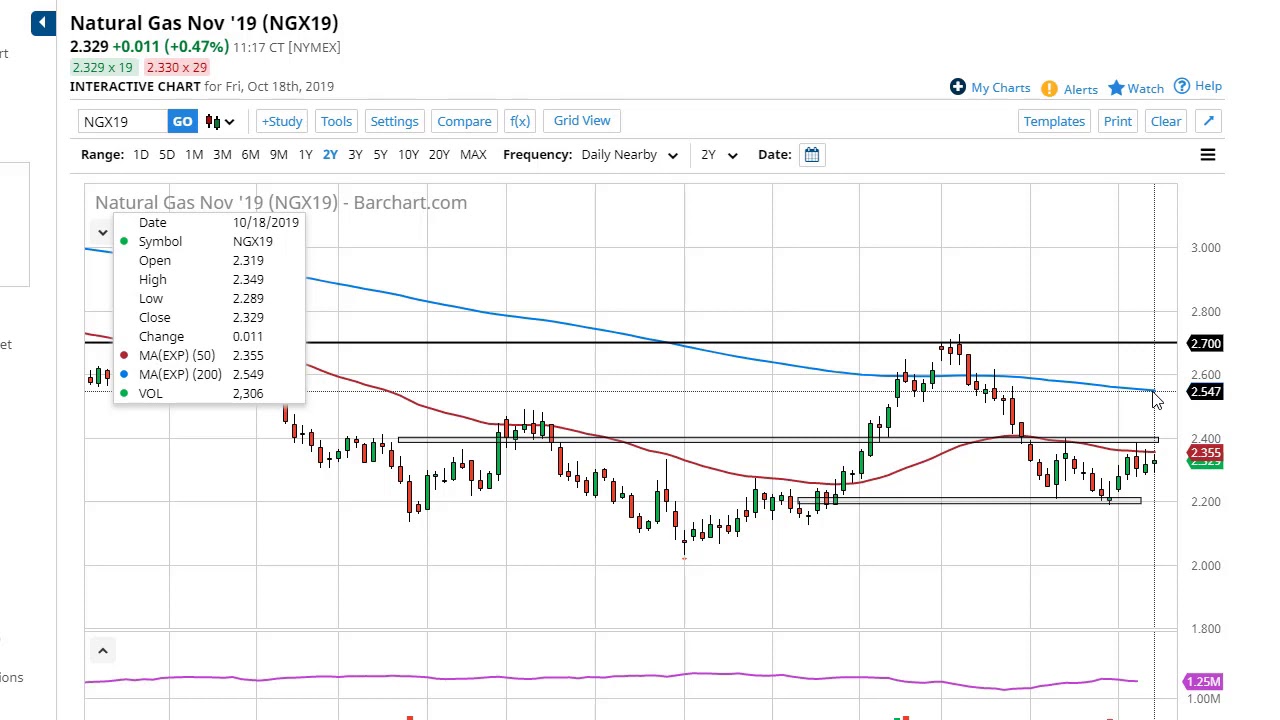Open the hamburger chart menu
The width and height of the screenshot is (1280, 720).
tap(1207, 155)
